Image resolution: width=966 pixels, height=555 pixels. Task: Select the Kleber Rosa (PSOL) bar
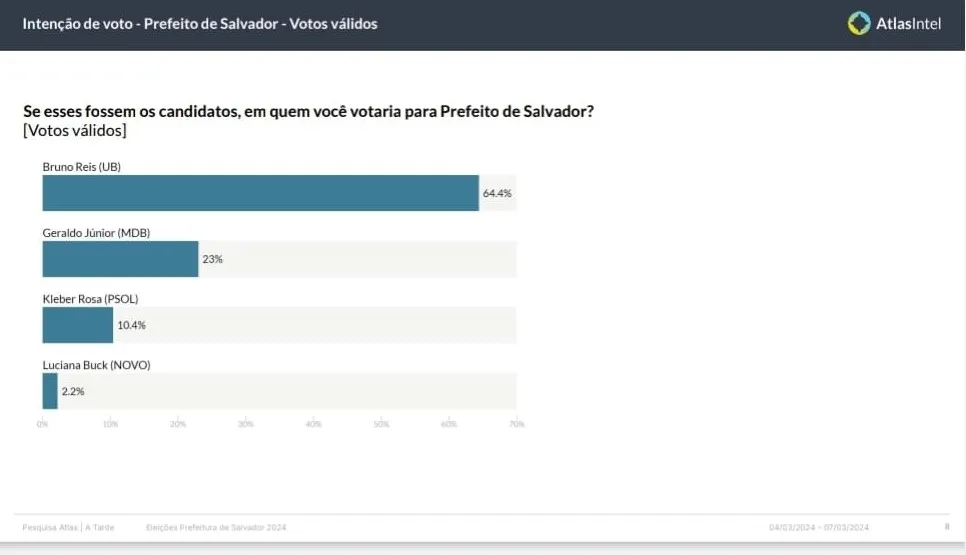coord(77,325)
